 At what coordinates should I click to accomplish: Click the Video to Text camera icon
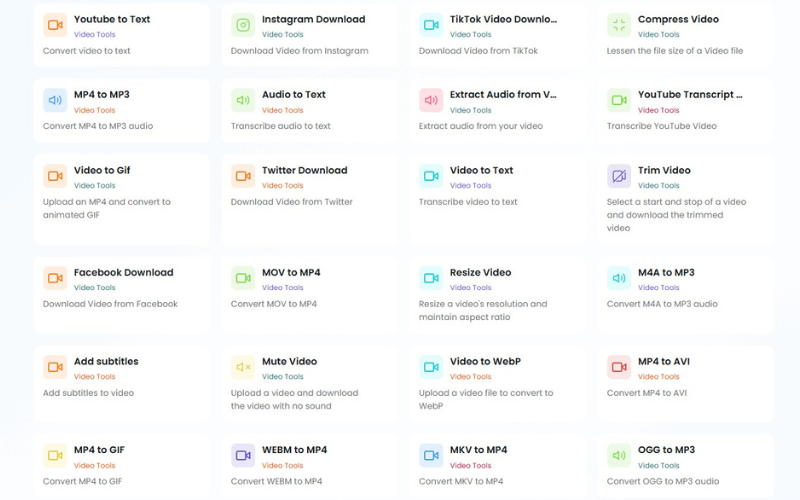(431, 176)
